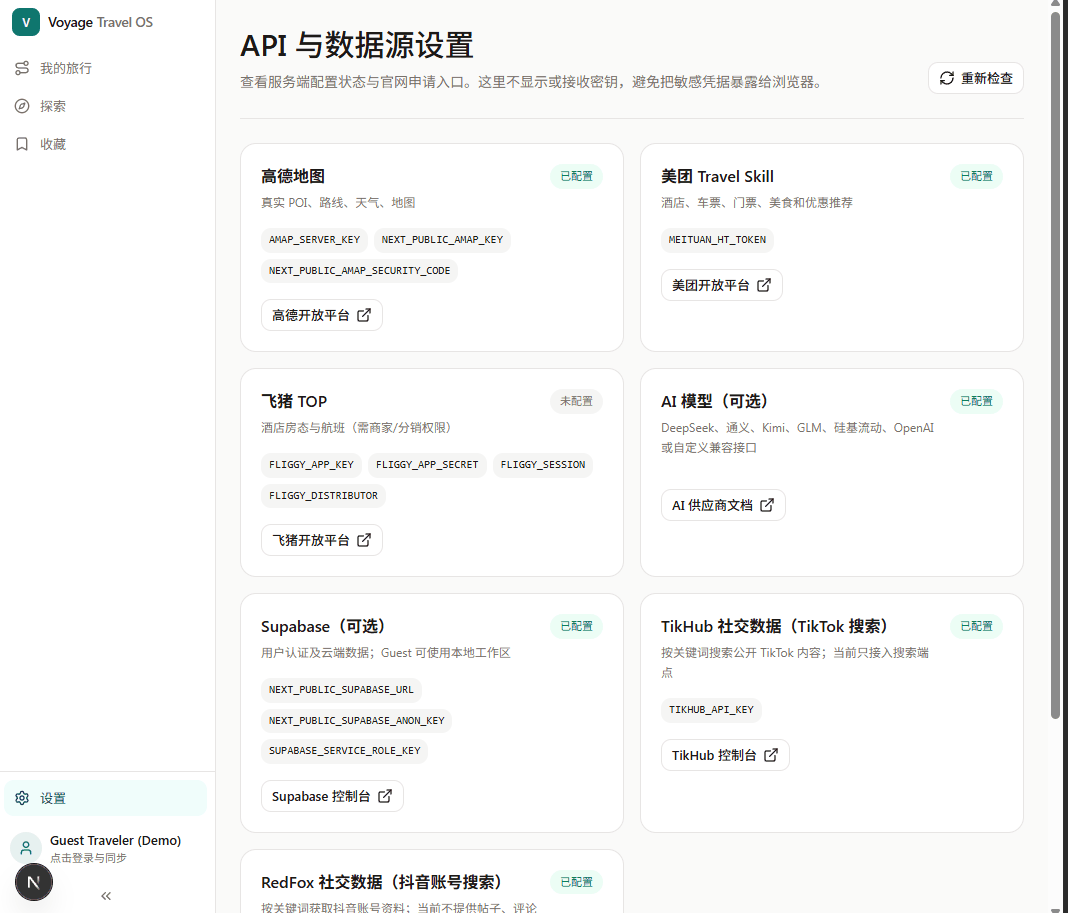Viewport: 1068px width, 913px height.
Task: Click the Voyage Travel OS logo icon
Action: 26,22
